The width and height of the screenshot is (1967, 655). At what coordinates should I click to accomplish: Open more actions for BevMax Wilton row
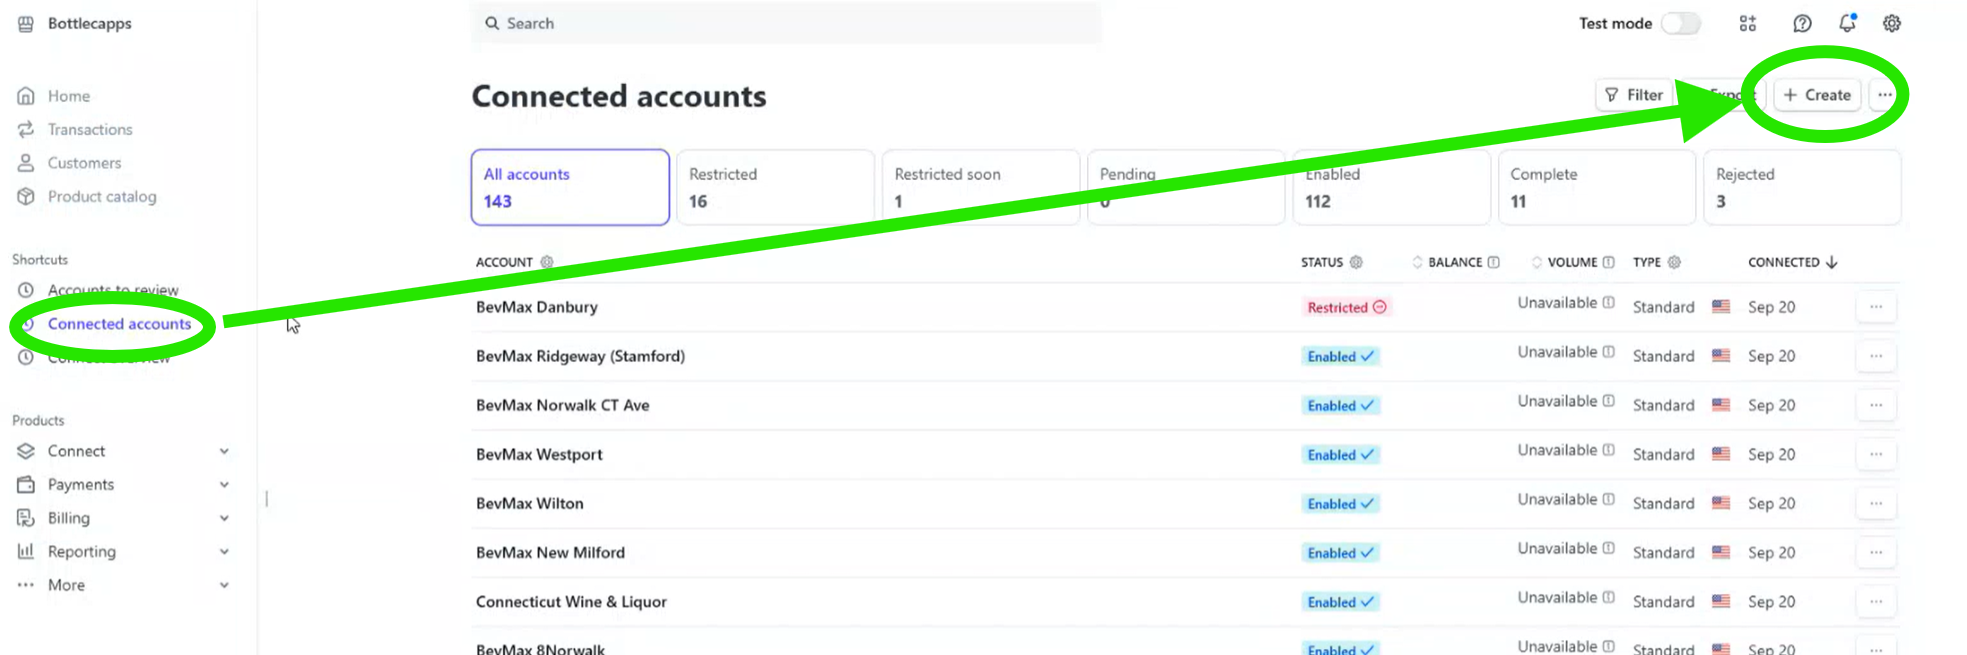1876,503
